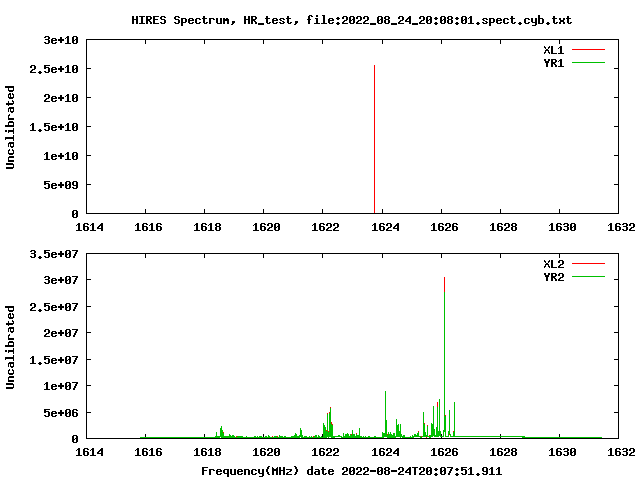Click the 1620 x-axis tick of upper plot
This screenshot has height=480, width=640.
pyautogui.click(x=266, y=227)
